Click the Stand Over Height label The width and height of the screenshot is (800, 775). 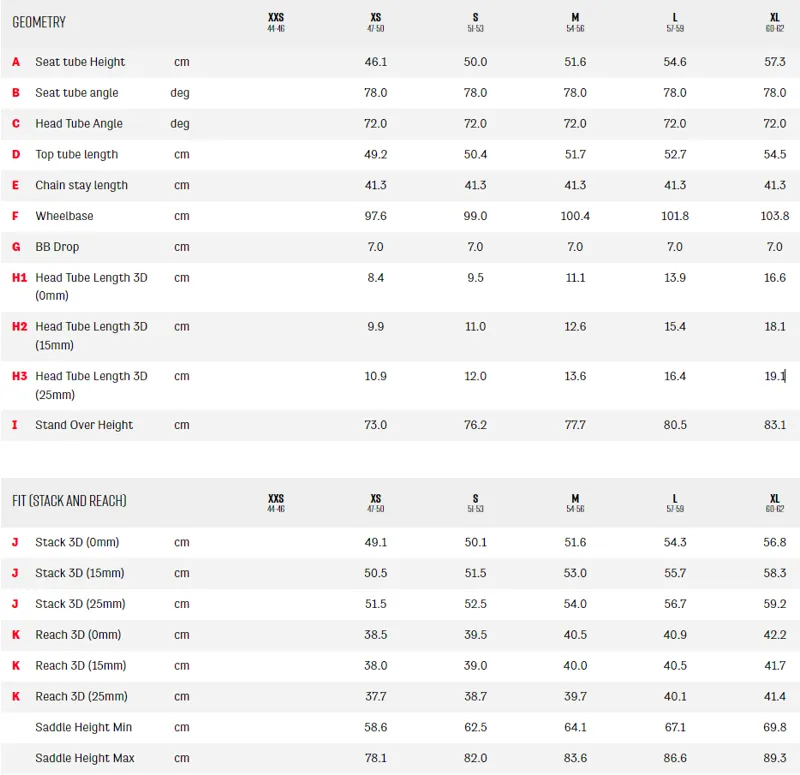tap(84, 425)
